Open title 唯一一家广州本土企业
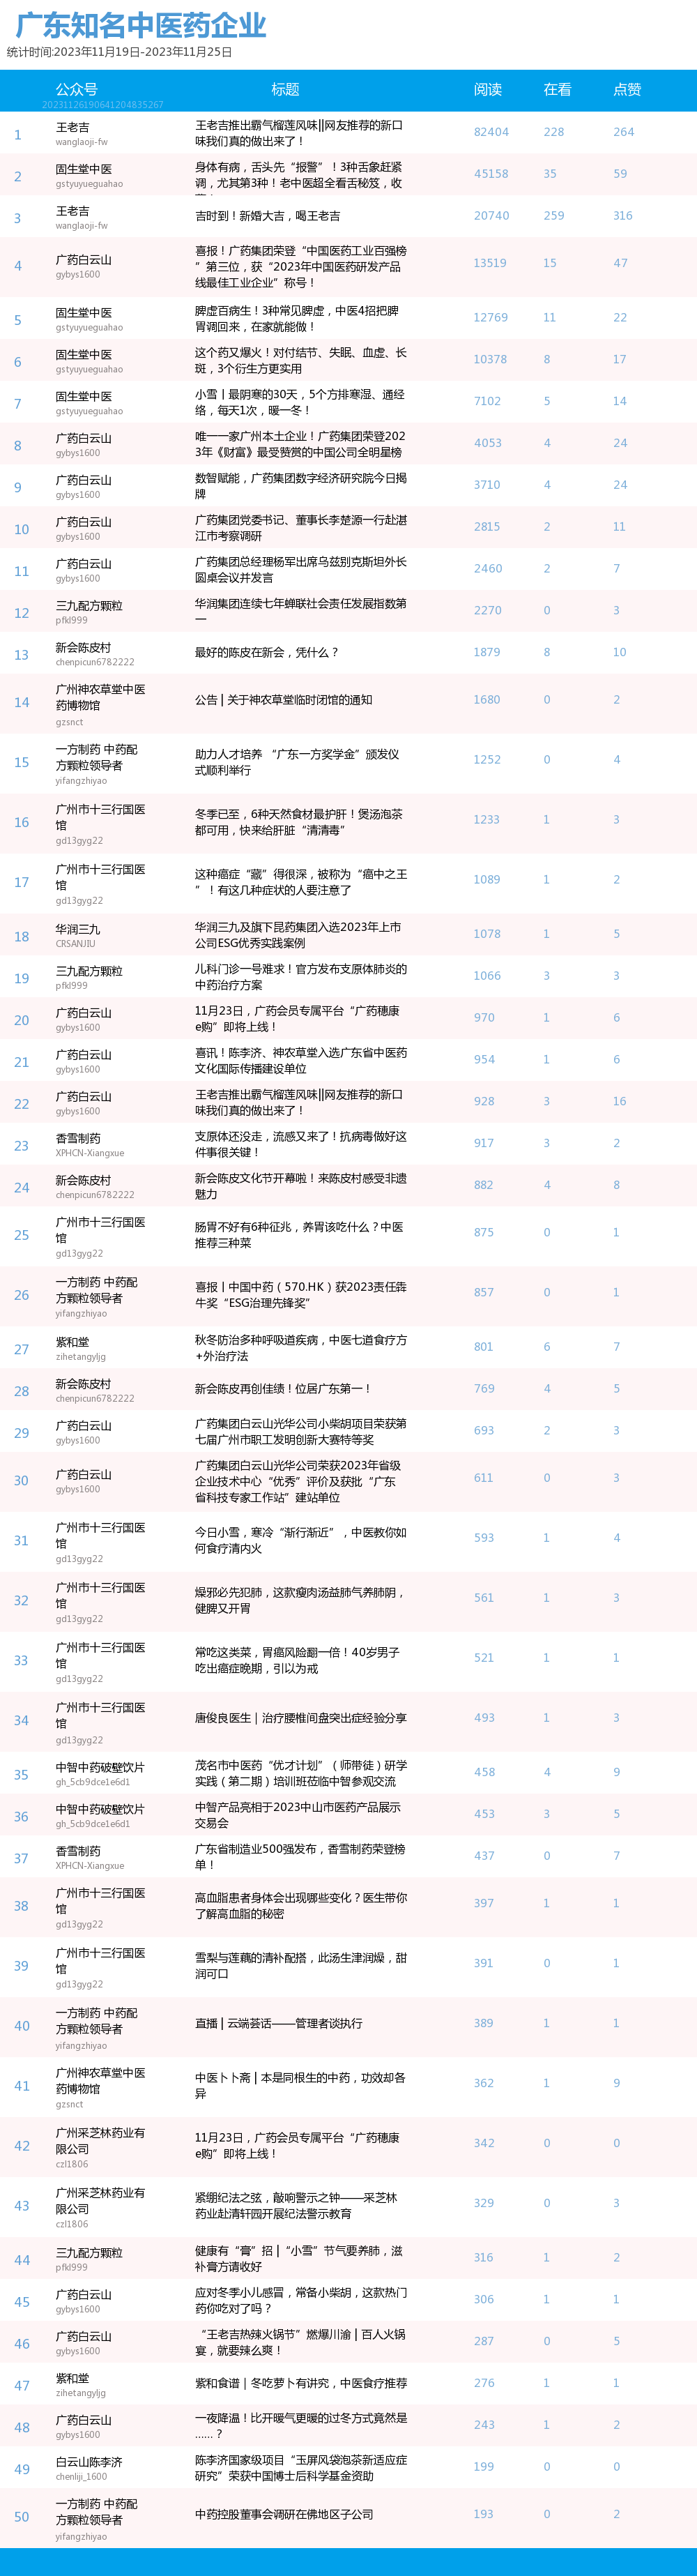Image resolution: width=697 pixels, height=2576 pixels. coord(300,444)
